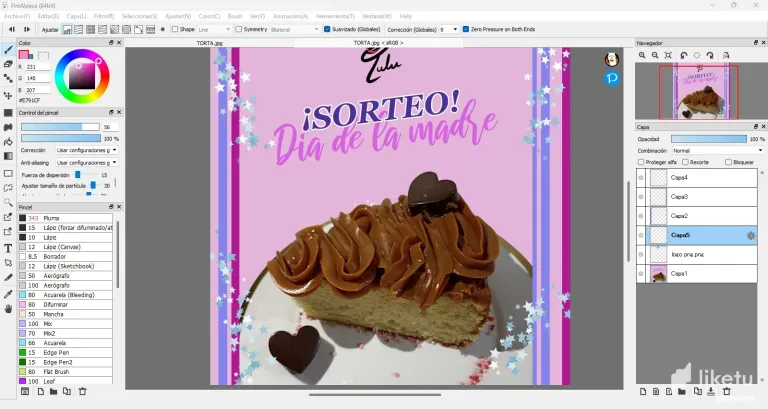Open the Filtro menu

104,16
